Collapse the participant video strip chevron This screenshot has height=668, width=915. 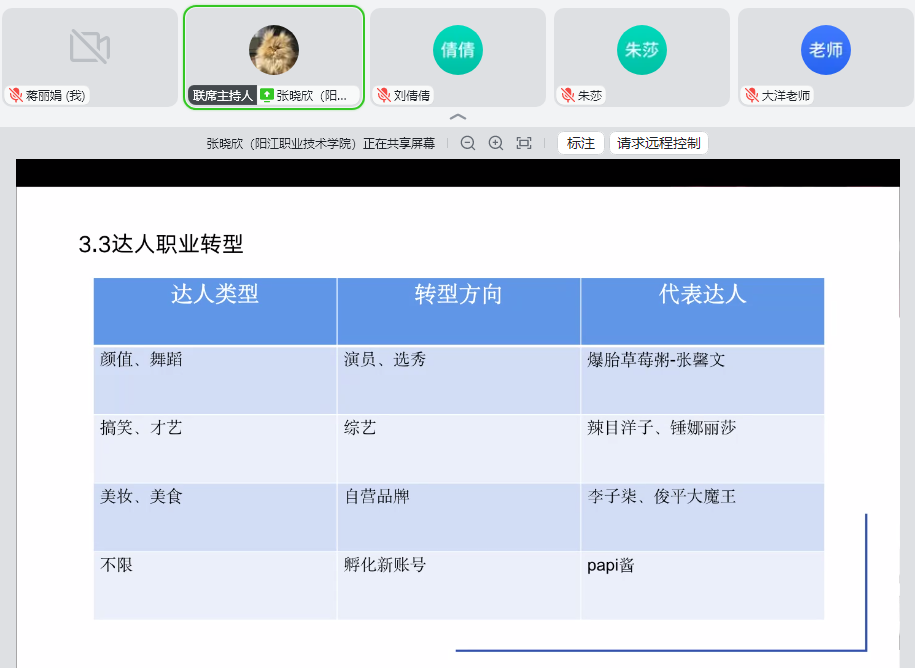(x=458, y=117)
